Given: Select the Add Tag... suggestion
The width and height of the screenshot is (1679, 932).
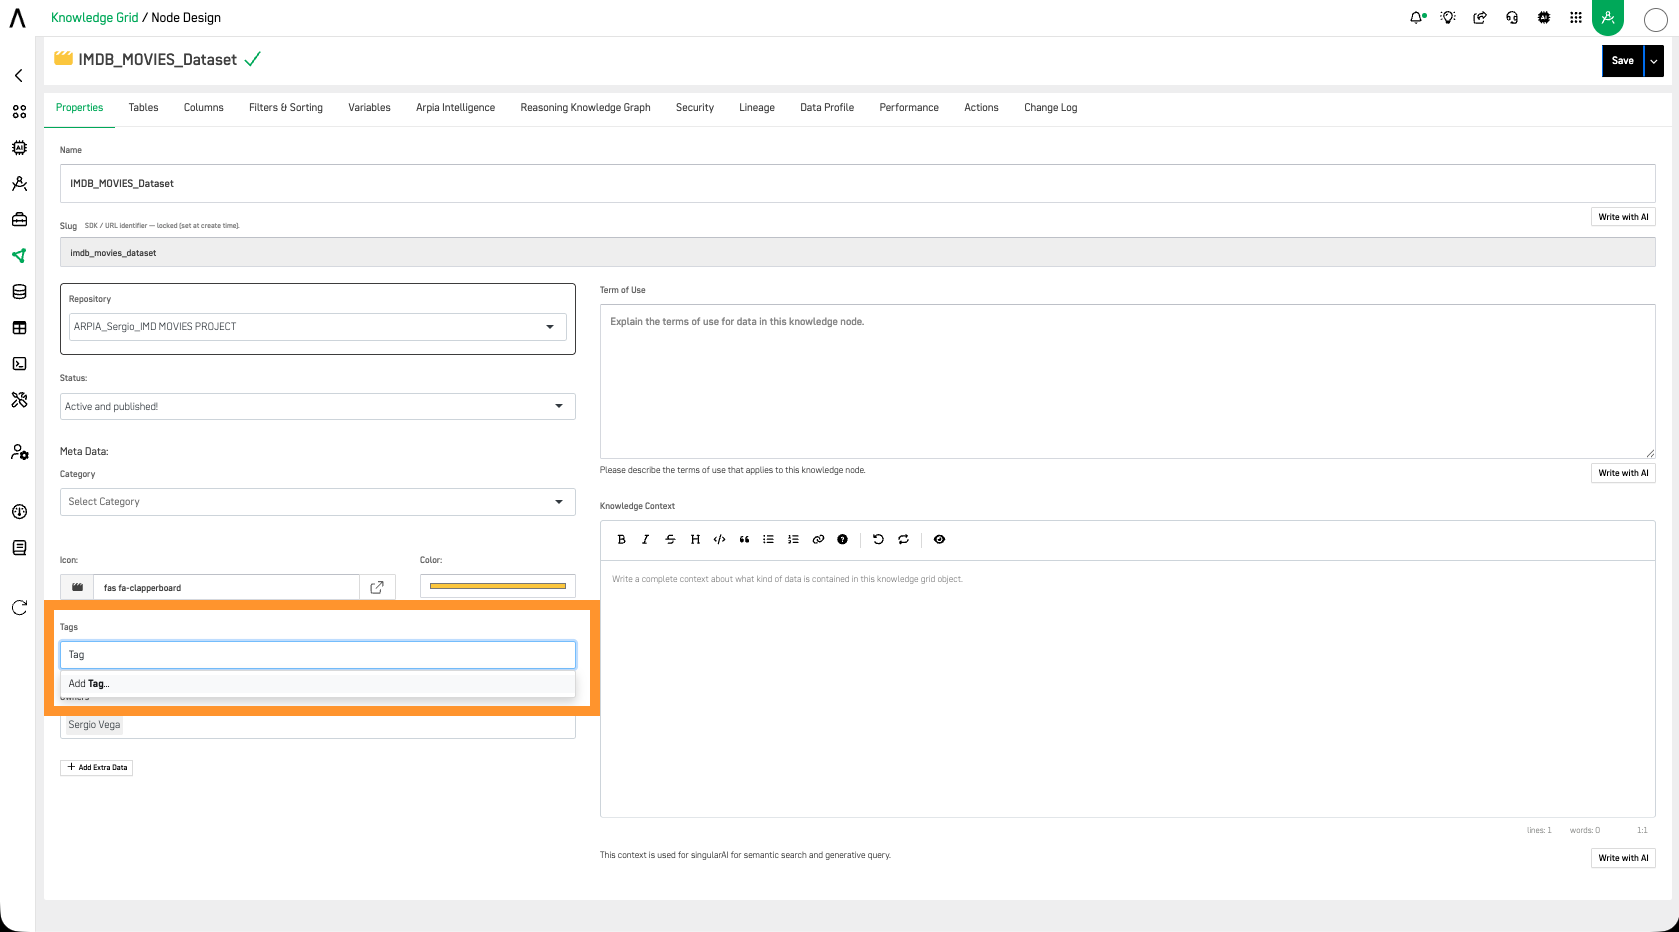Looking at the screenshot, I should 318,684.
